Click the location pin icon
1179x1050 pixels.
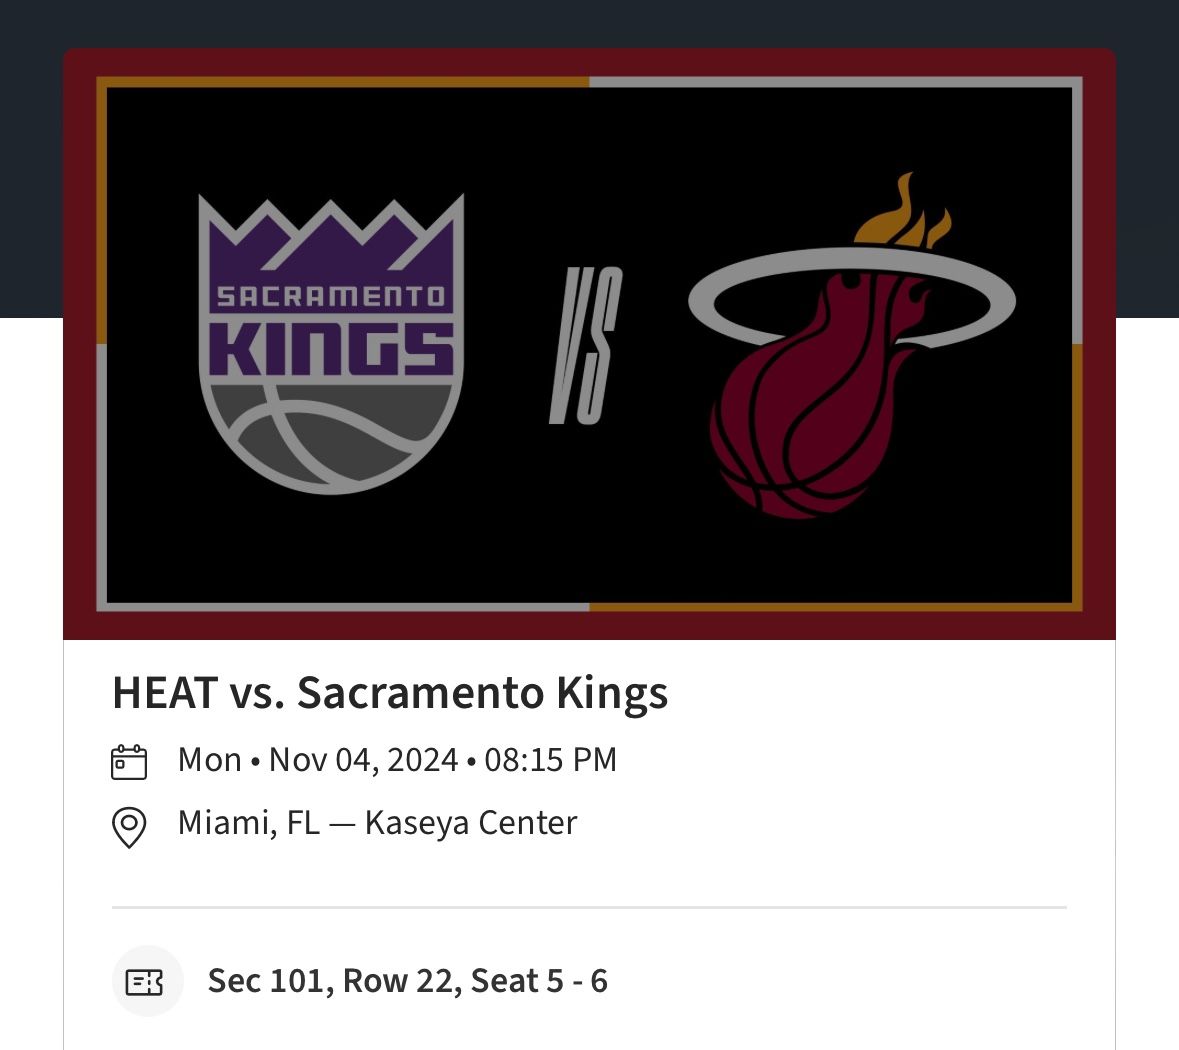coord(129,827)
